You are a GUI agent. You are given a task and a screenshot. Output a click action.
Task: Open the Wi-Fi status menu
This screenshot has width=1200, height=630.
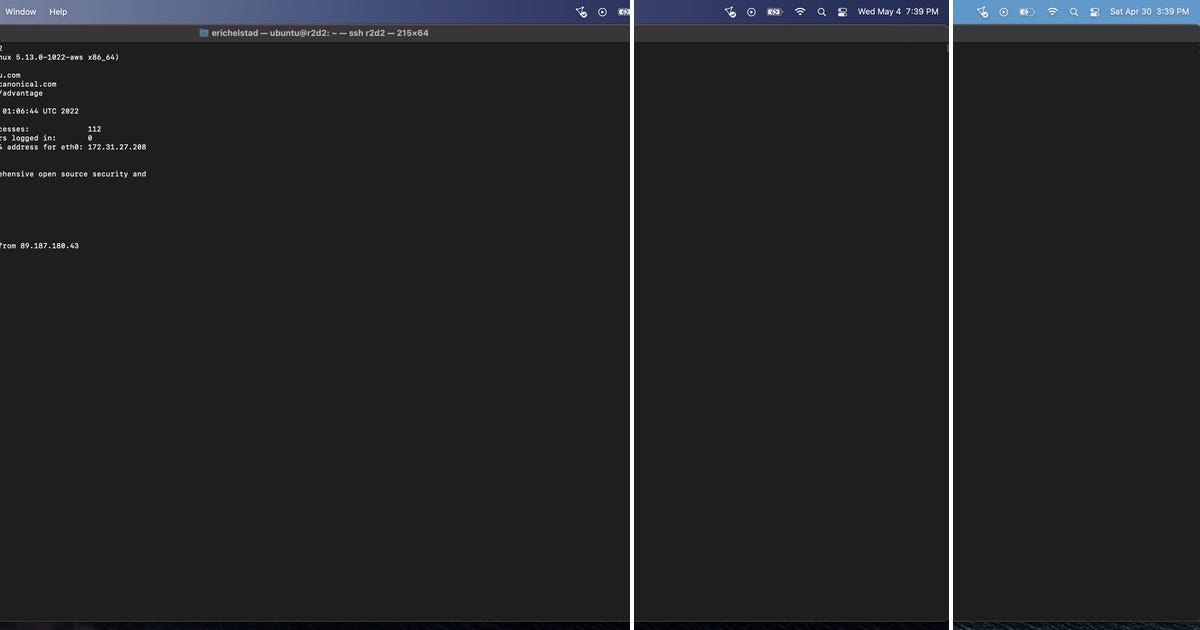pyautogui.click(x=799, y=11)
